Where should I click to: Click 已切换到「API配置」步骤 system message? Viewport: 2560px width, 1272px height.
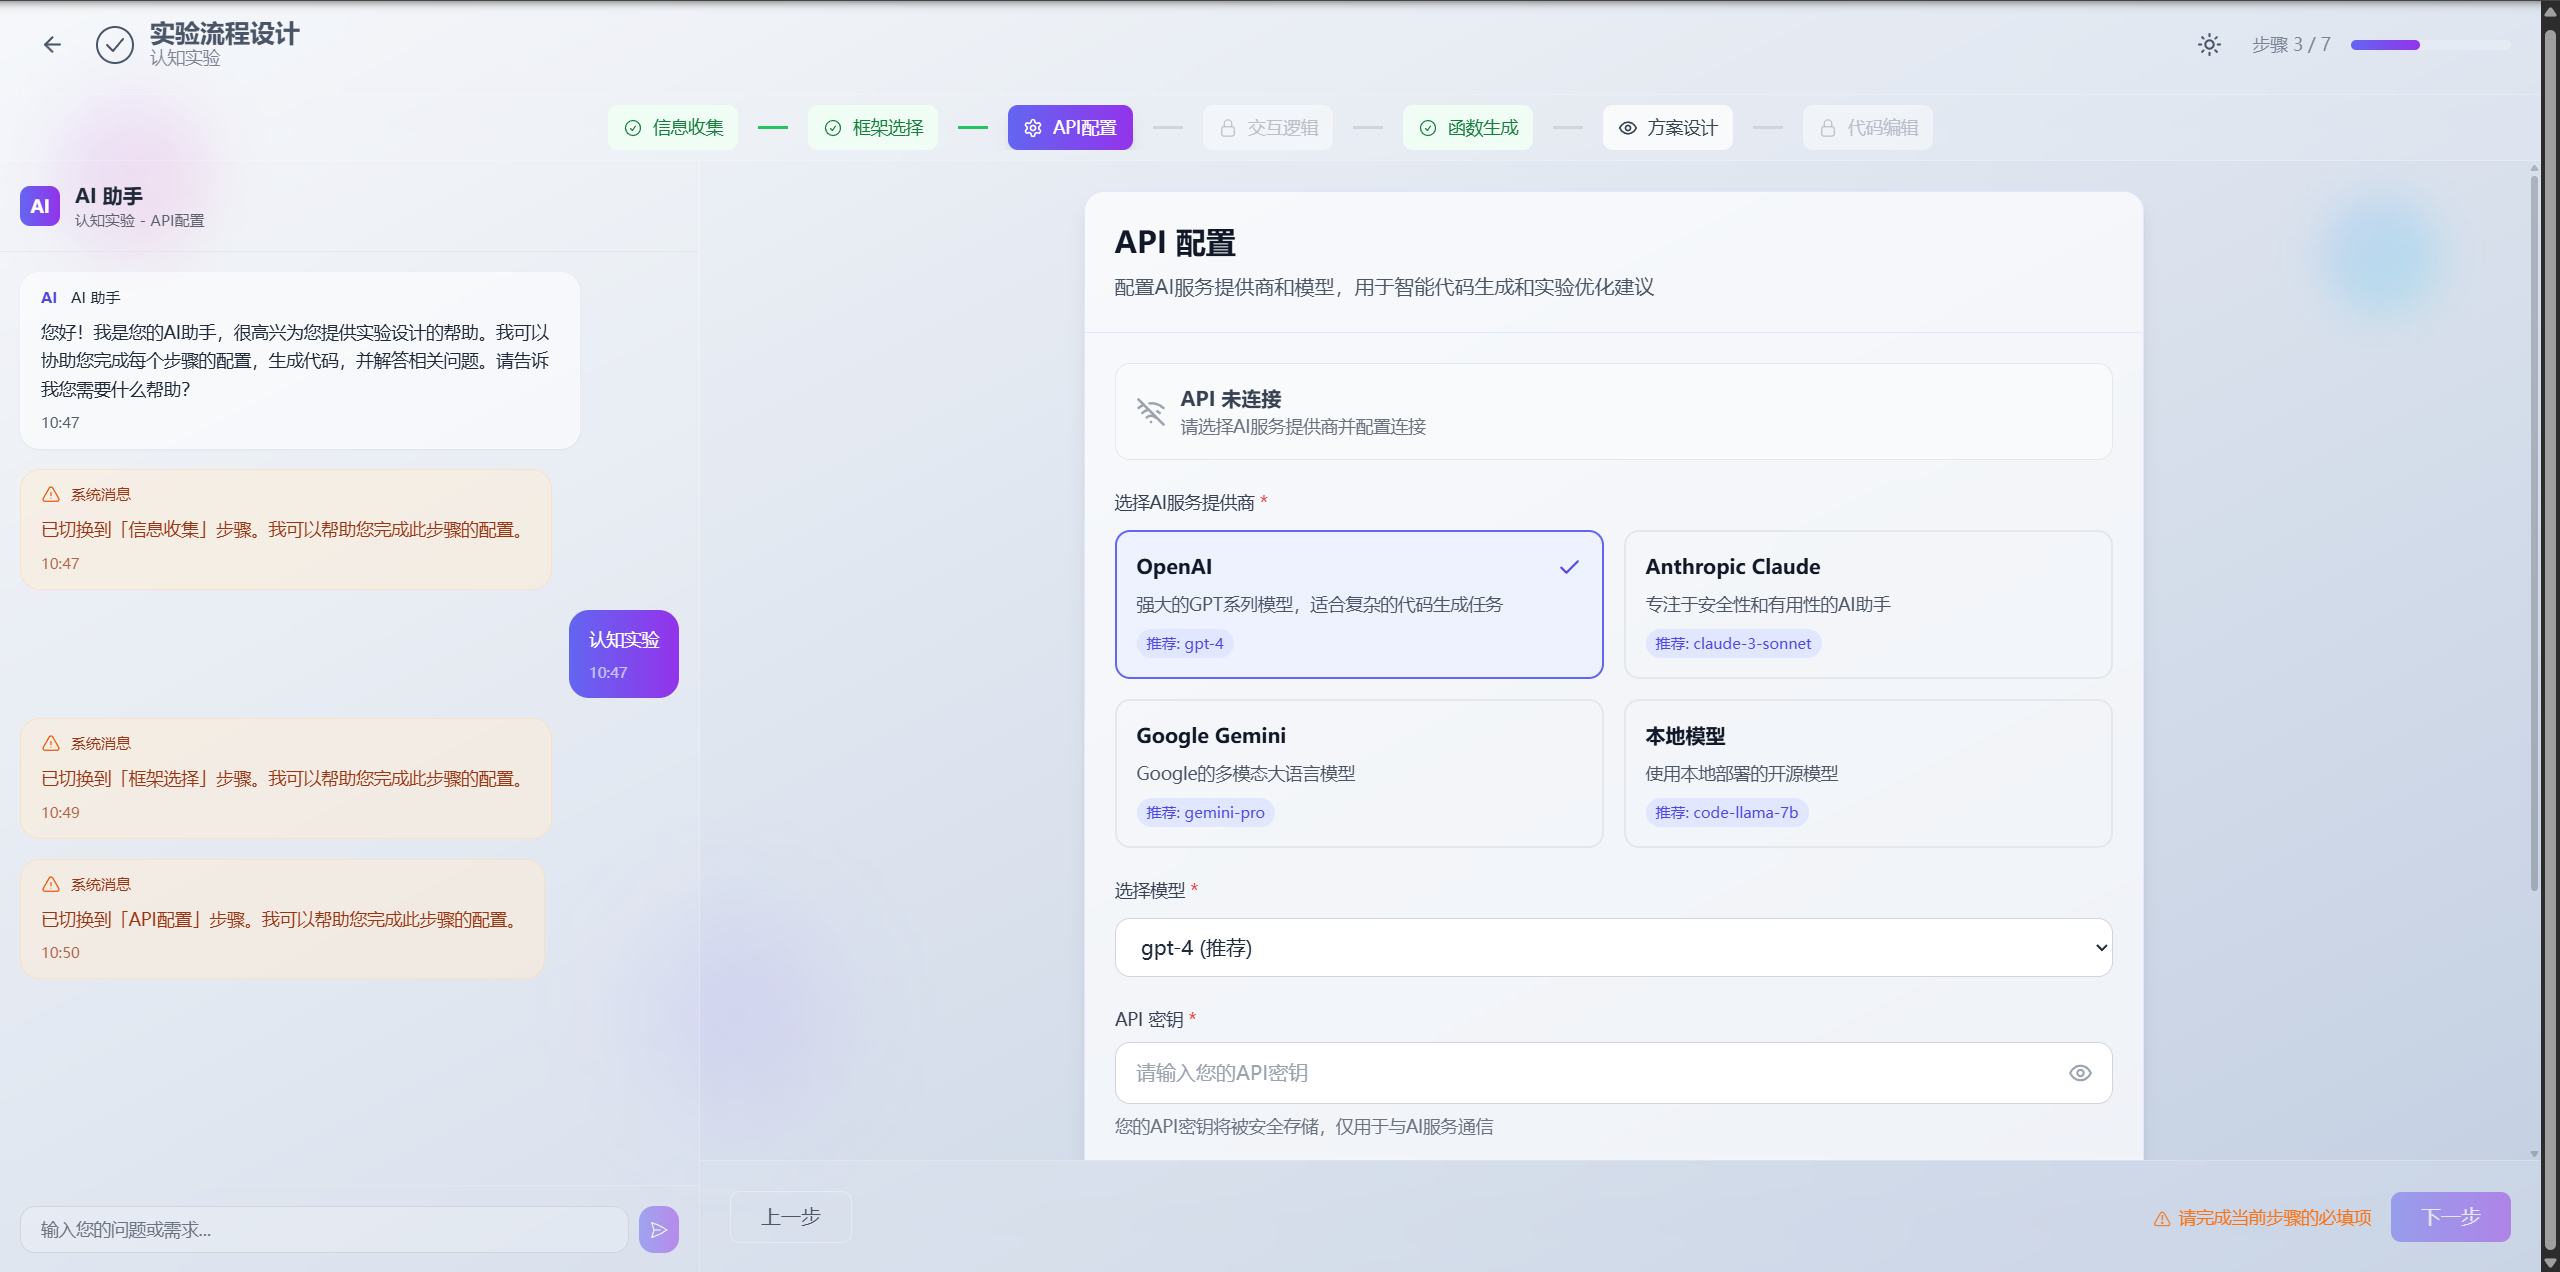point(282,919)
